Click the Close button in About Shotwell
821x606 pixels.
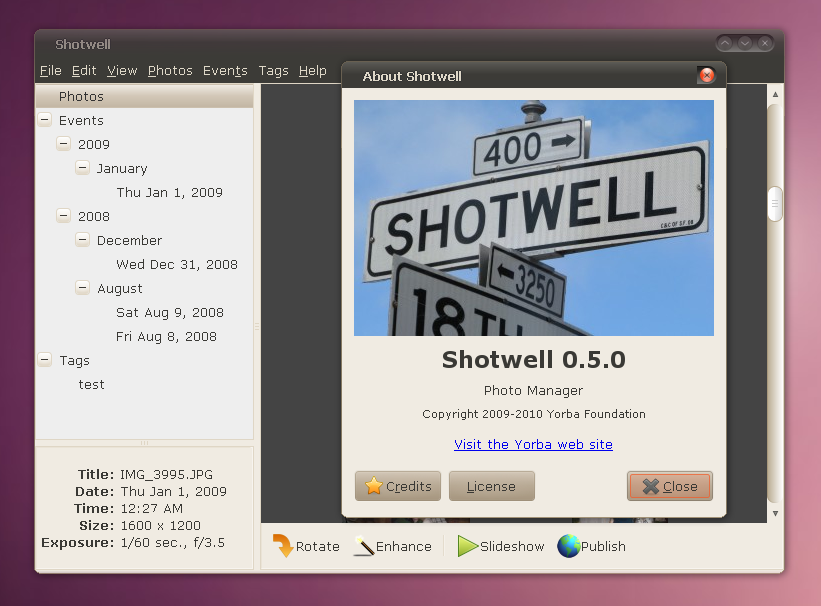coord(670,486)
